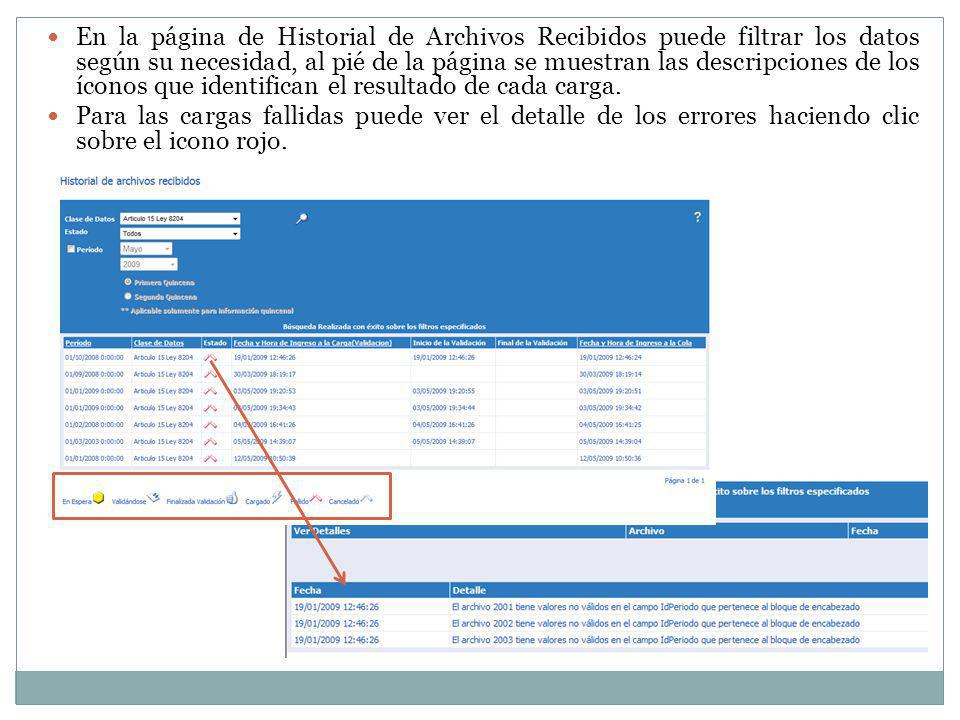The width and height of the screenshot is (960, 720).
Task: Click the Estado column header
Action: point(215,343)
